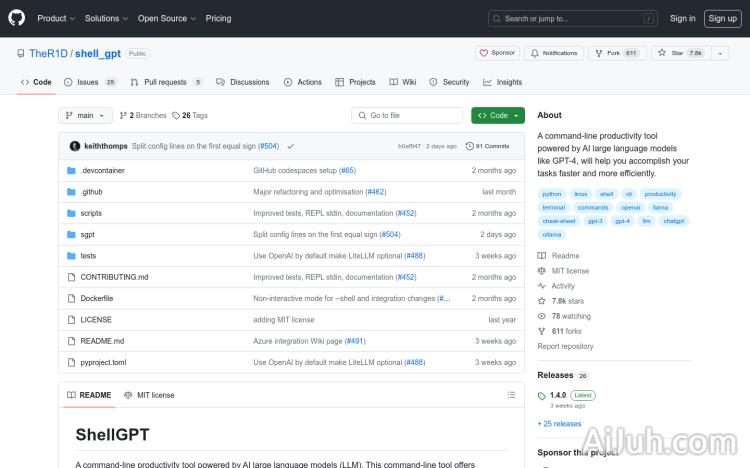Viewport: 750px width, 468px height.
Task: Click the commit history clock icon
Action: tap(470, 146)
